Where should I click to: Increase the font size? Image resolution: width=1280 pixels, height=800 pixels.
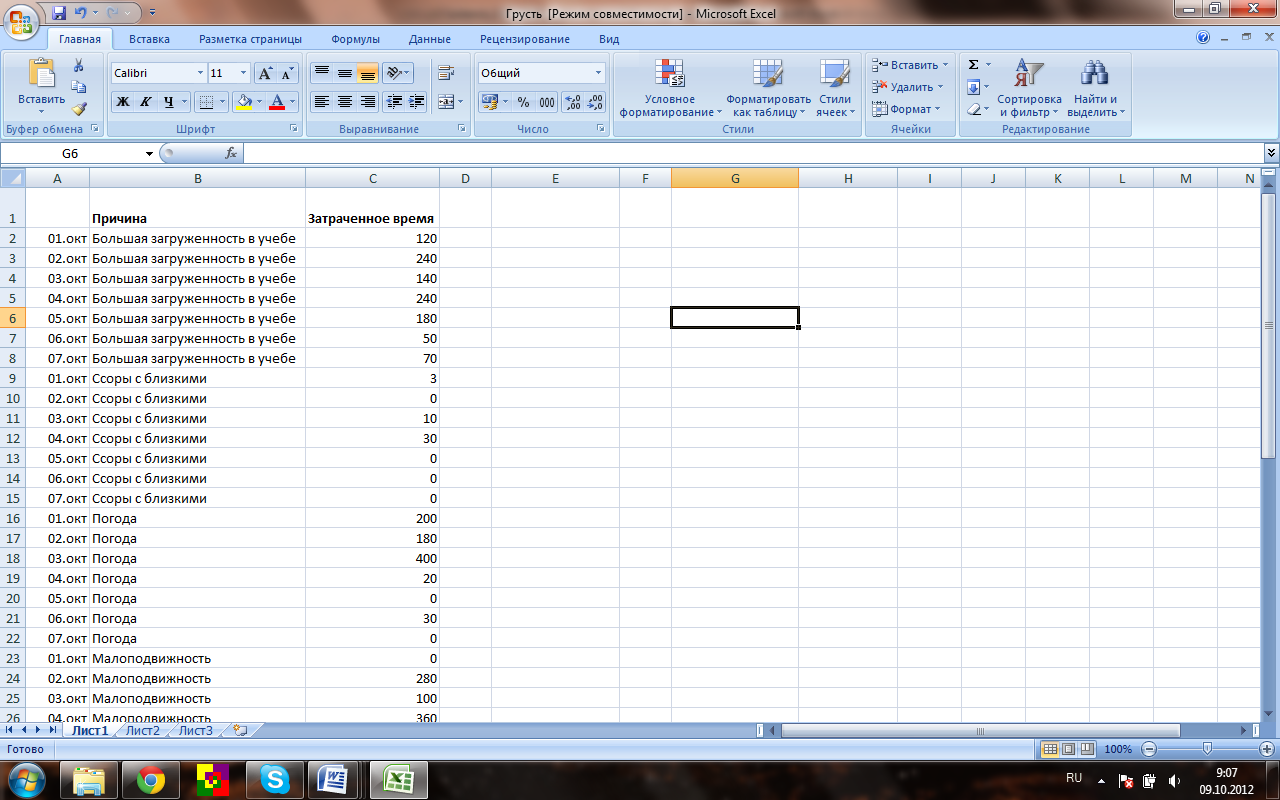pyautogui.click(x=265, y=73)
